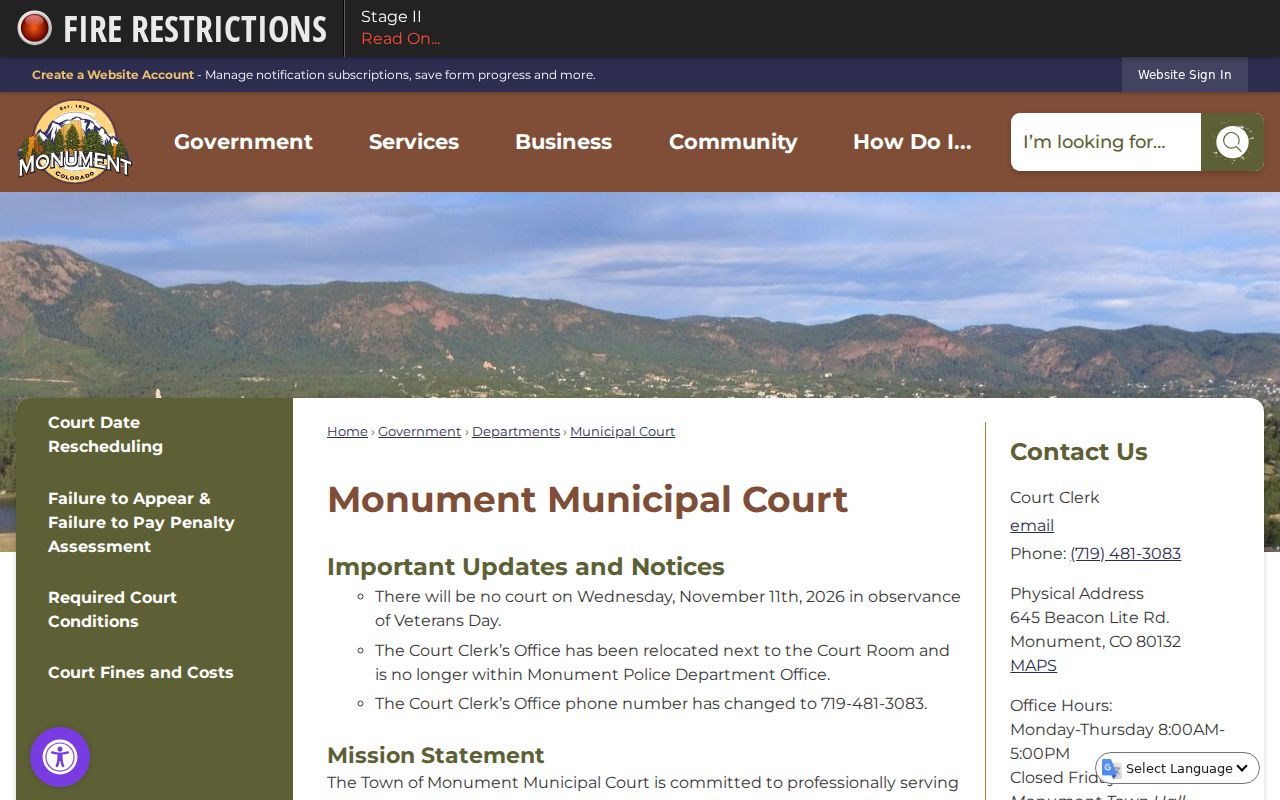Open the Business menu
Image resolution: width=1280 pixels, height=800 pixels.
coord(563,142)
